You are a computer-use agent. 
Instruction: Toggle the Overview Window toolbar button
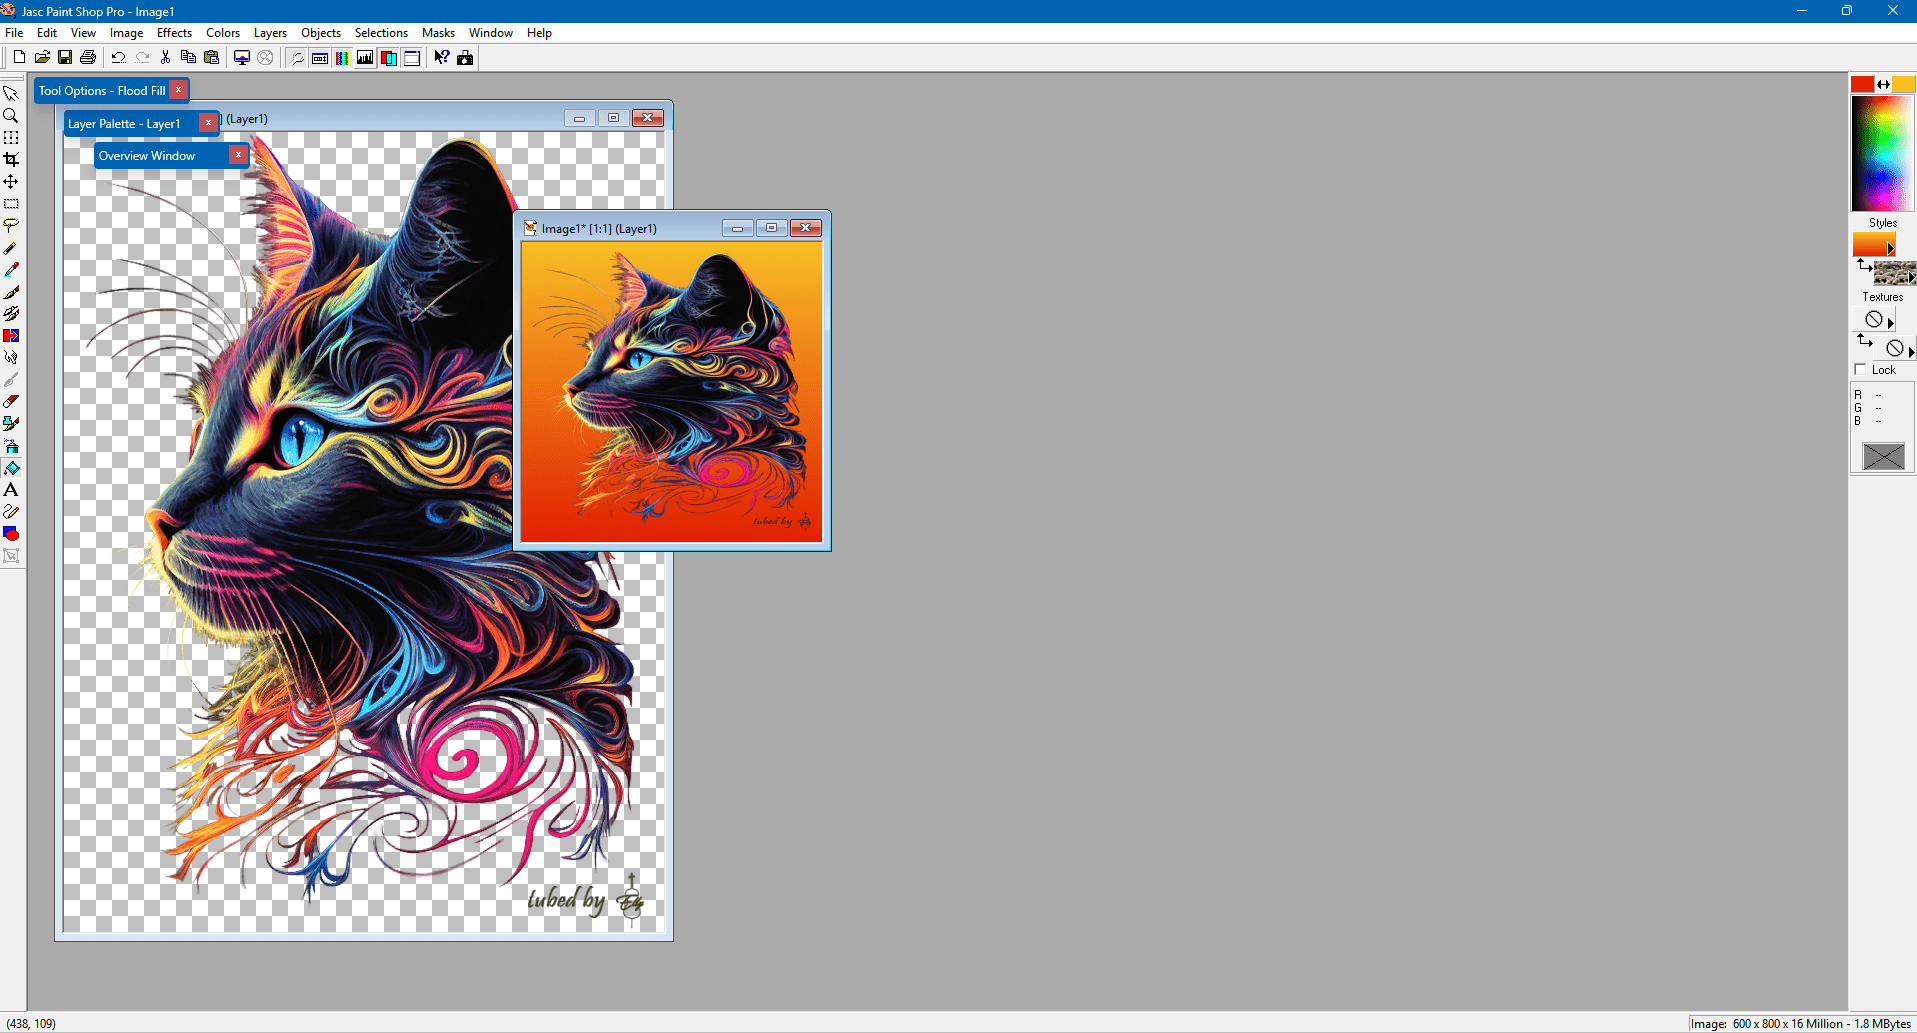(x=411, y=58)
